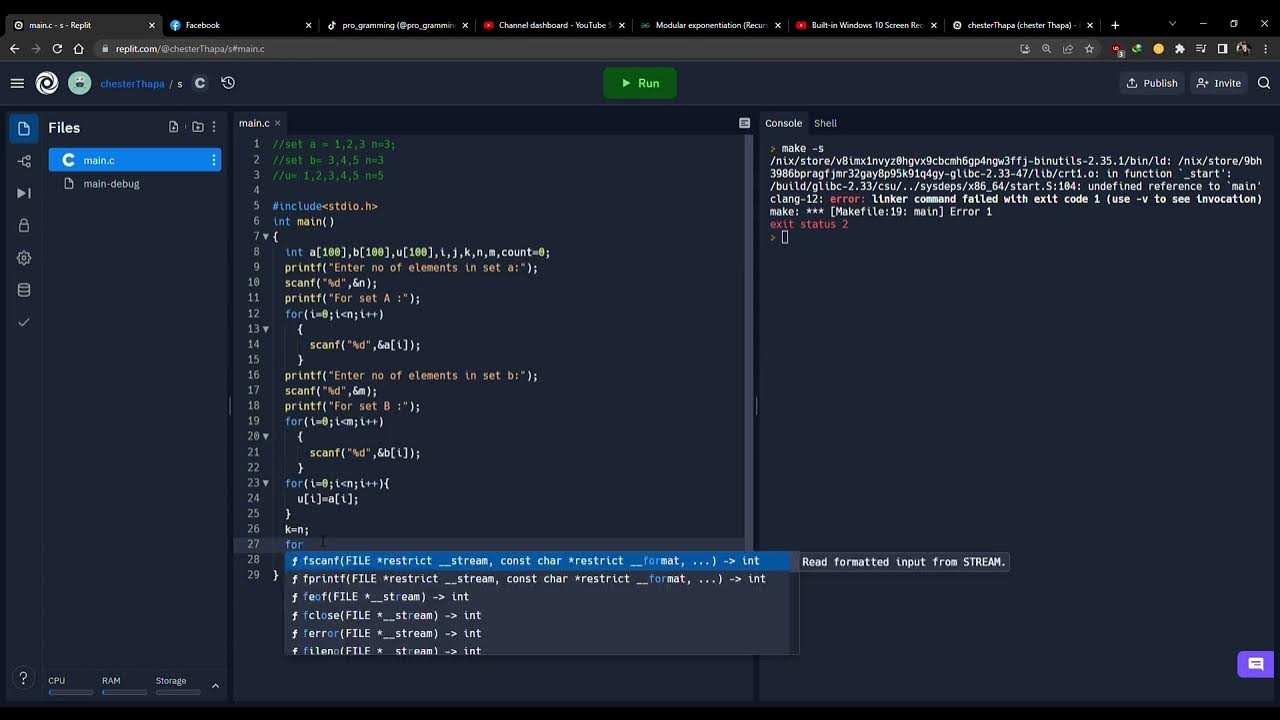
Task: Click the editor pane layout icon
Action: [x=744, y=123]
